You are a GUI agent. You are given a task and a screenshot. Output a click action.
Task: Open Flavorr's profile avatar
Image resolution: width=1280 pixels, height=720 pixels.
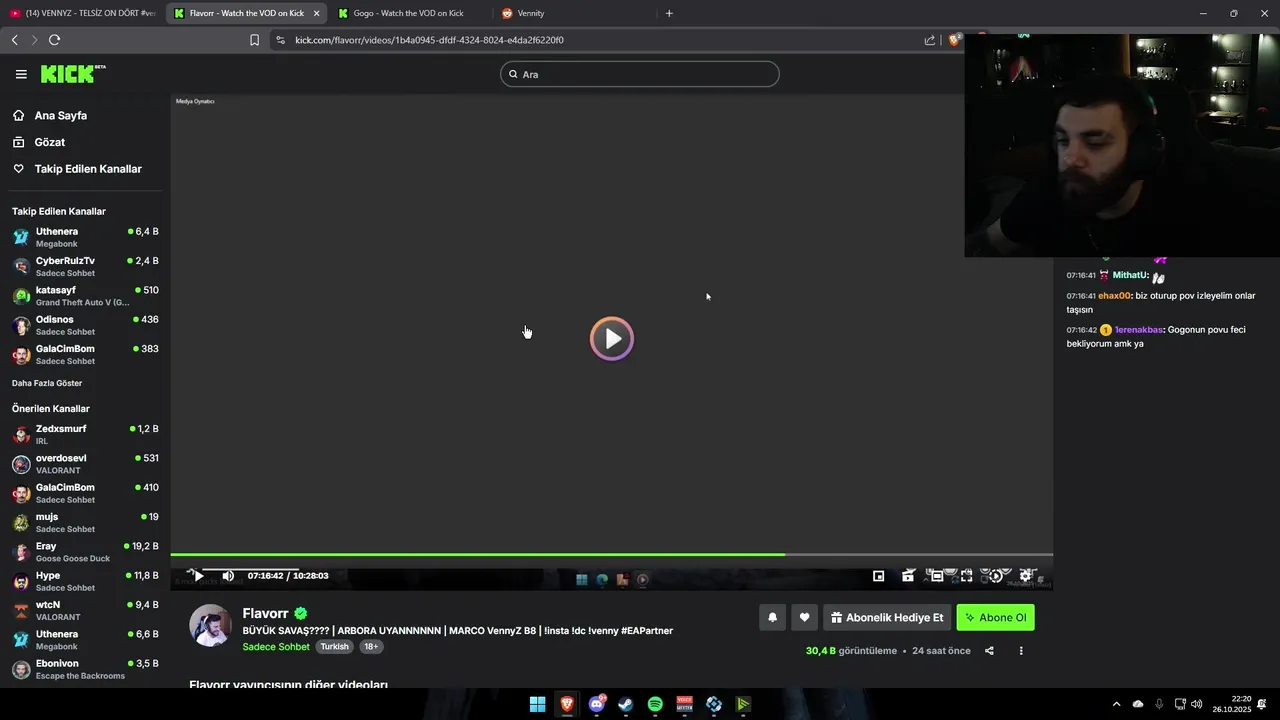click(211, 626)
